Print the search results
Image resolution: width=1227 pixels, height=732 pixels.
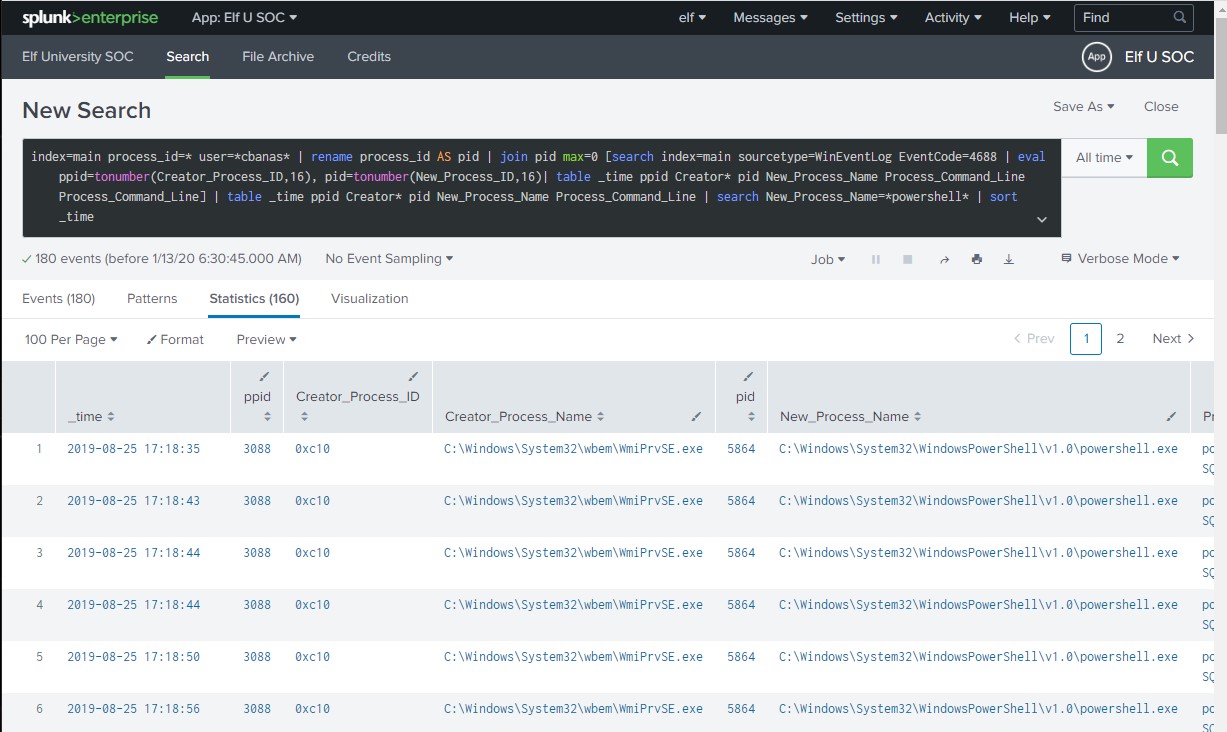click(x=976, y=259)
